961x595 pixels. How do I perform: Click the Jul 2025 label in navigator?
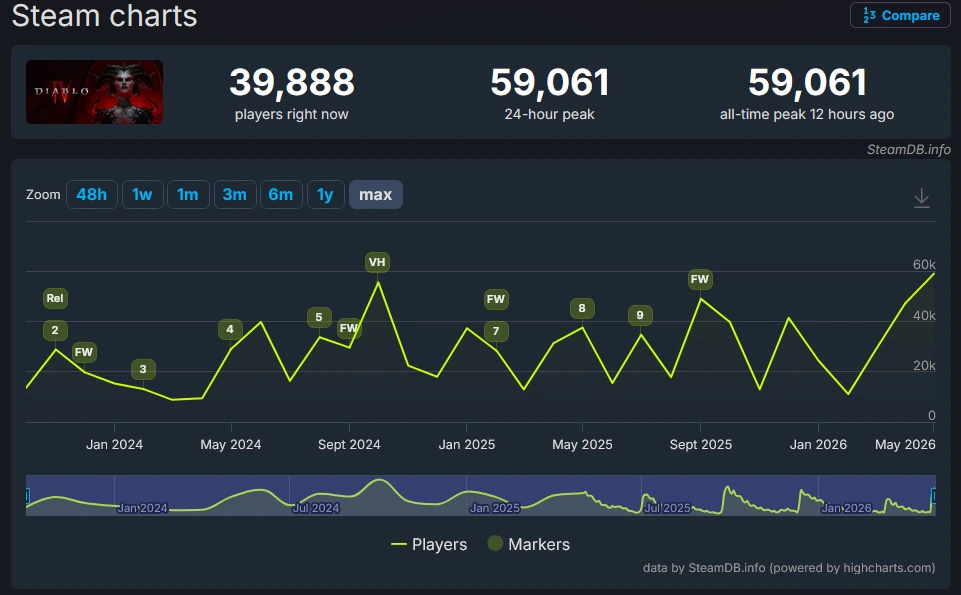coord(667,508)
